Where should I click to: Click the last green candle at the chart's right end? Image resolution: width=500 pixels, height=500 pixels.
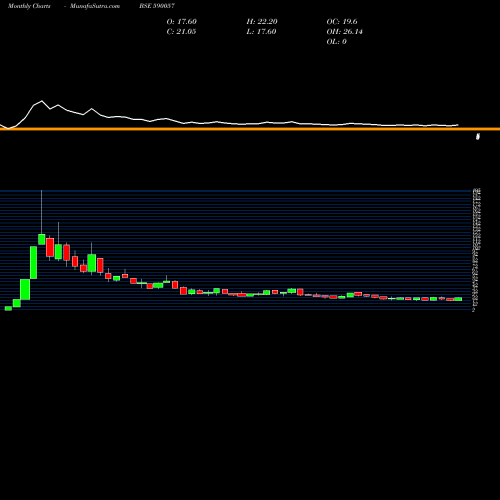click(458, 299)
